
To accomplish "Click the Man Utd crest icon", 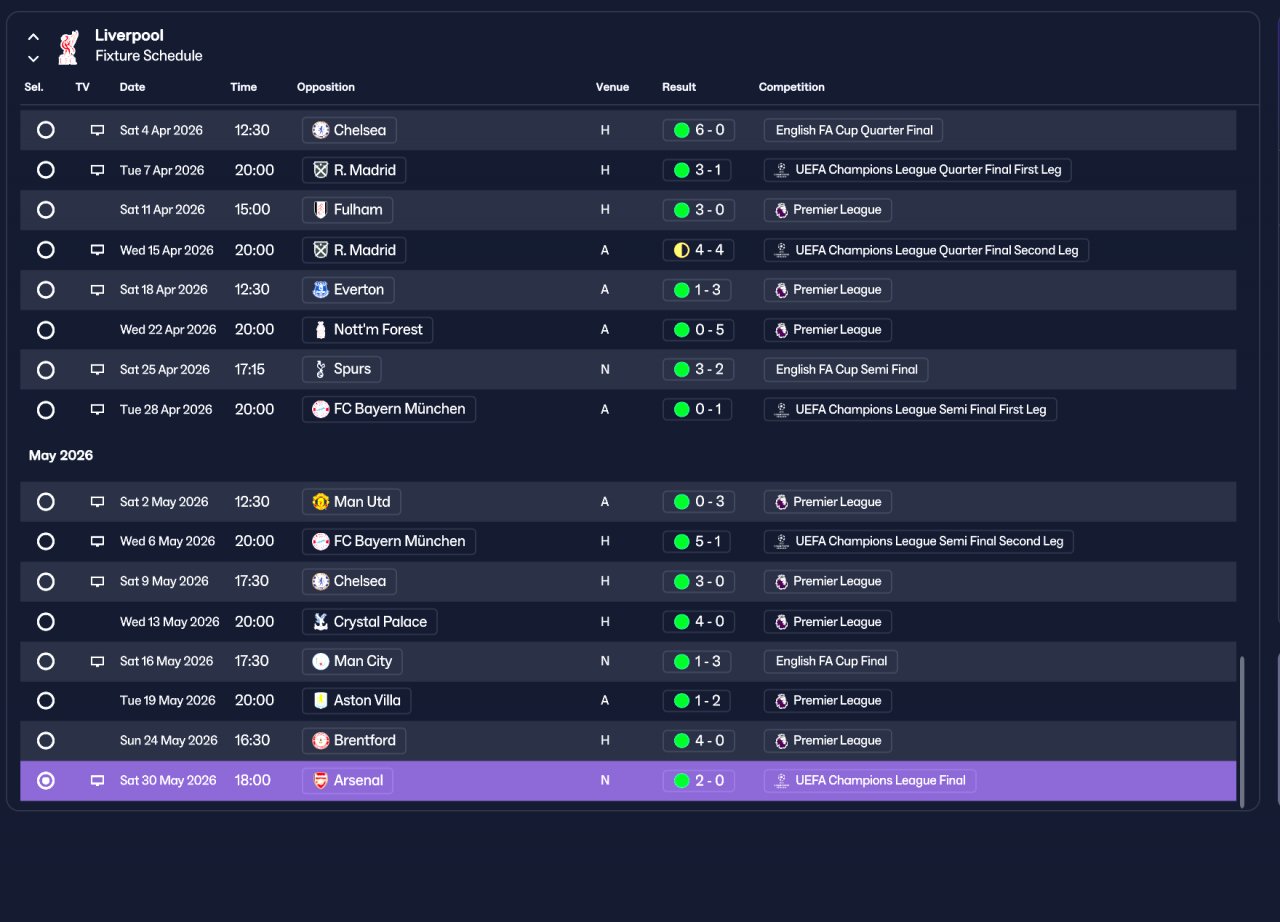I will pos(320,502).
